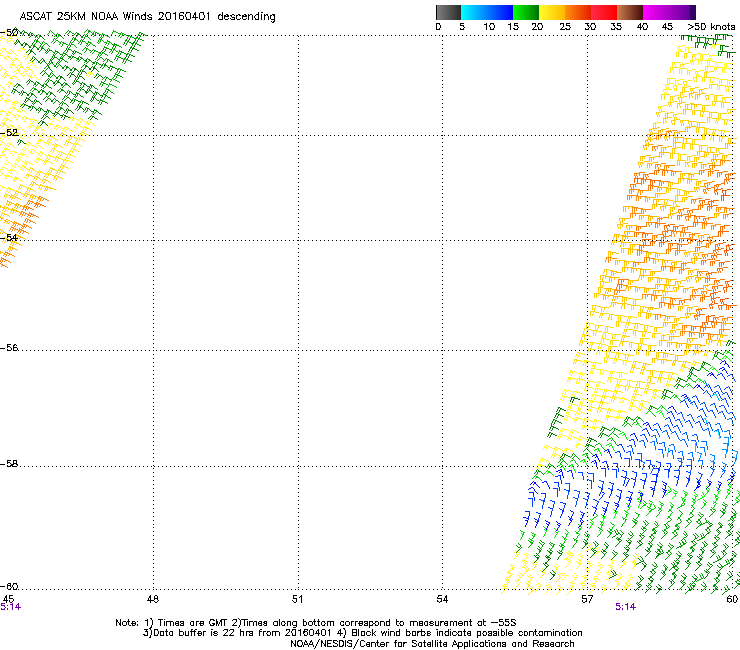Click the gray 0-5 knots color swatch
This screenshot has height=650, width=740.
point(448,12)
